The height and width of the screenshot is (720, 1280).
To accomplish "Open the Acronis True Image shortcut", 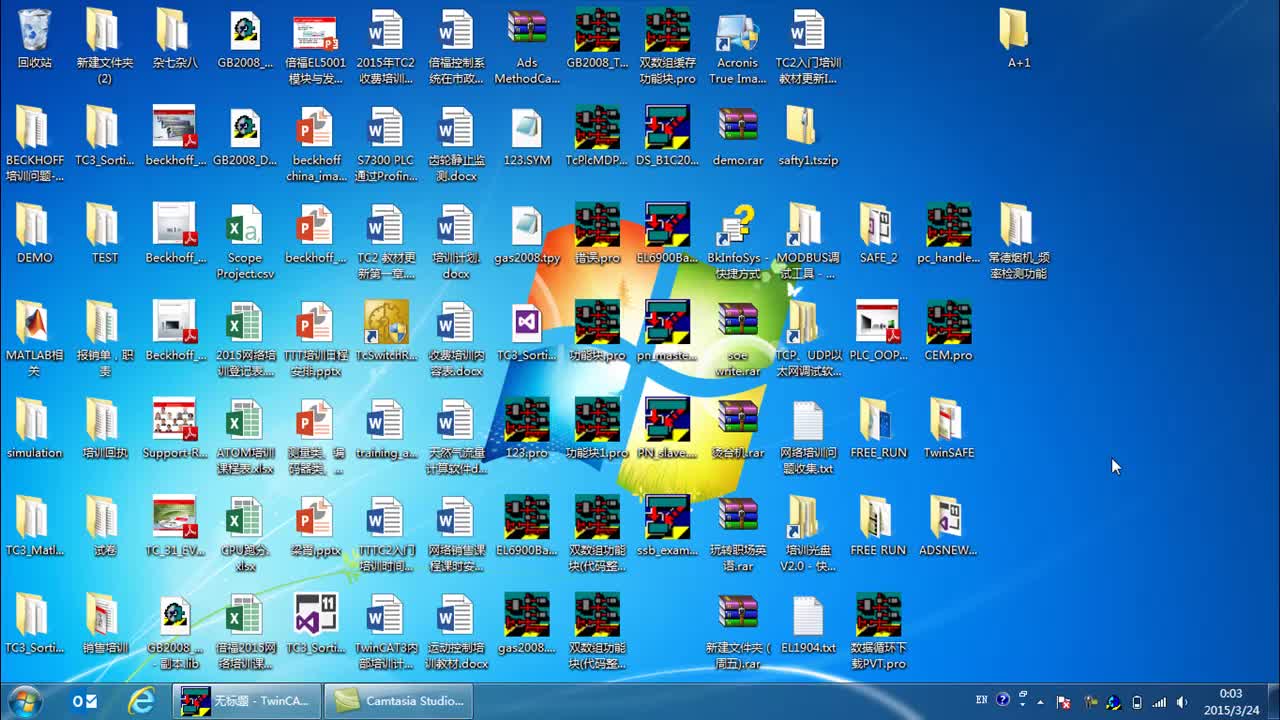I will [x=738, y=46].
